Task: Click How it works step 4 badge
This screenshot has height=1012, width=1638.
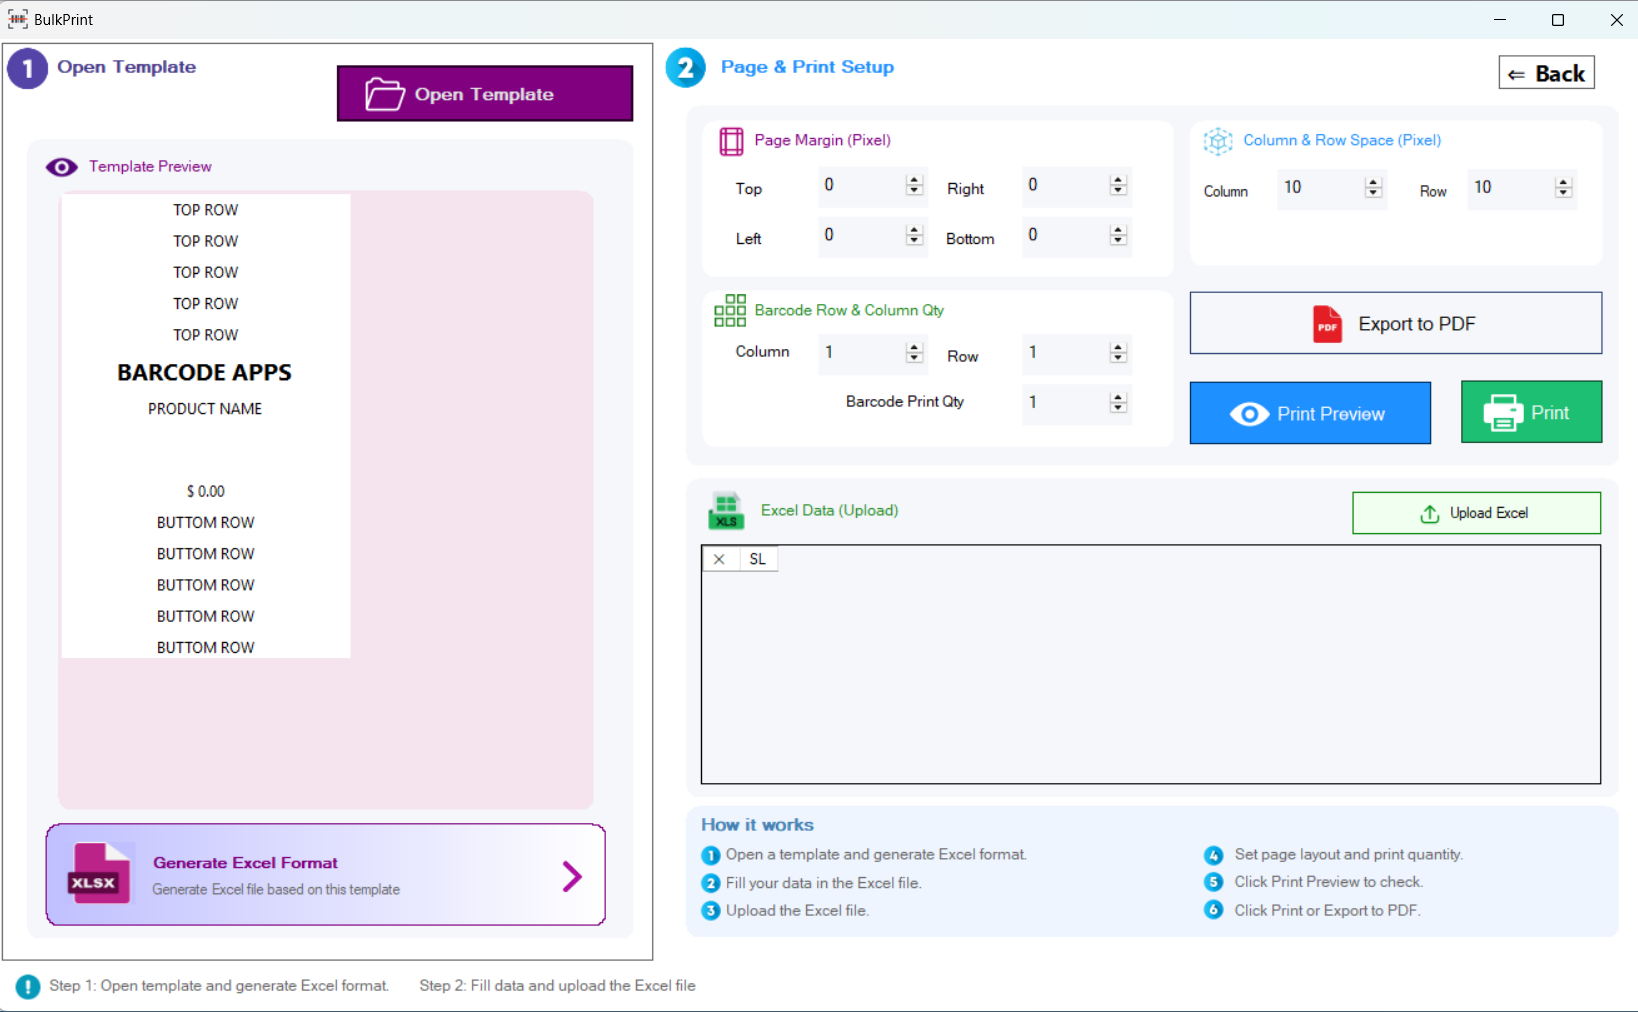Action: (x=1213, y=855)
